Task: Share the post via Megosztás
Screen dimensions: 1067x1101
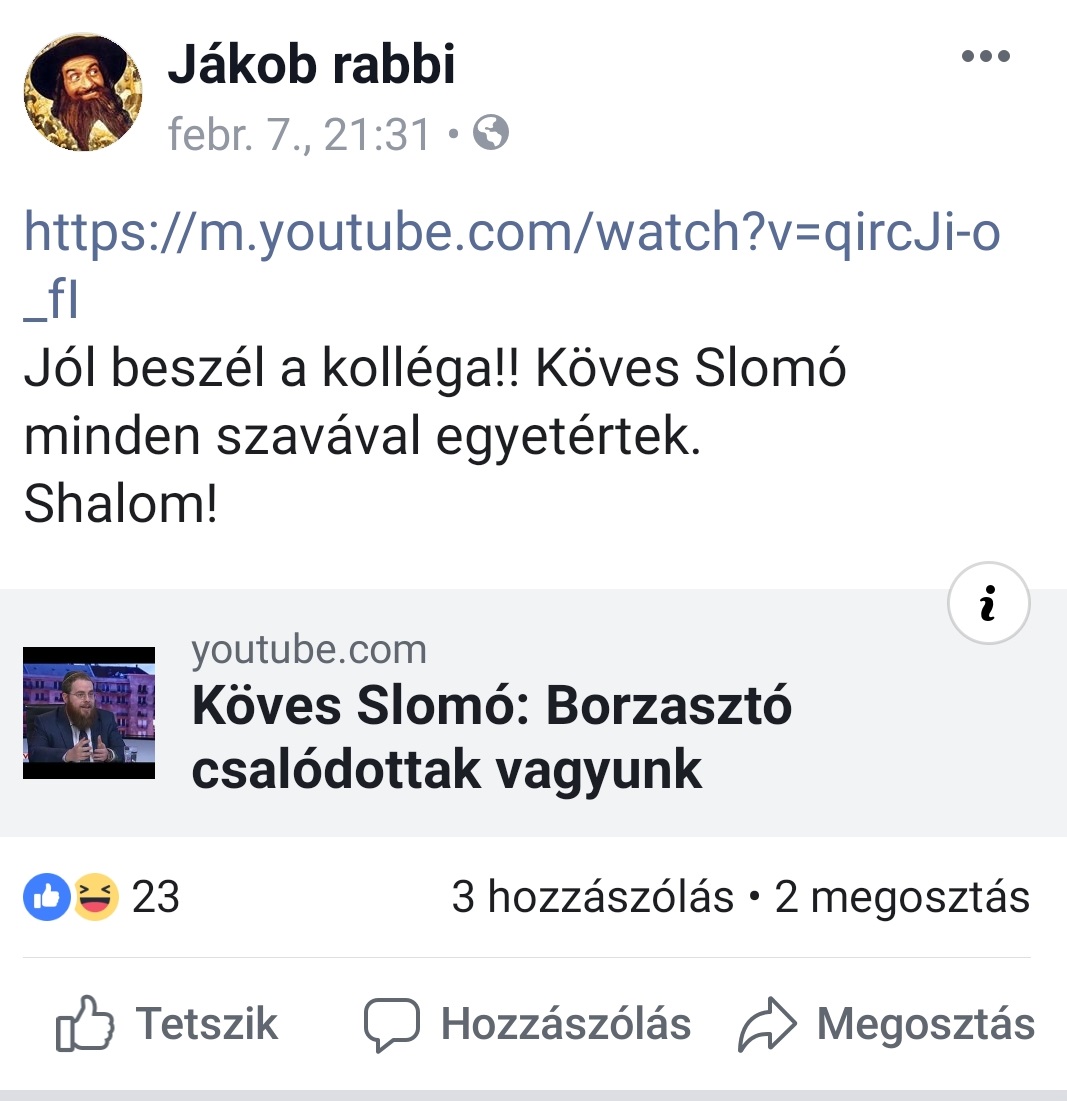Action: tap(887, 1024)
